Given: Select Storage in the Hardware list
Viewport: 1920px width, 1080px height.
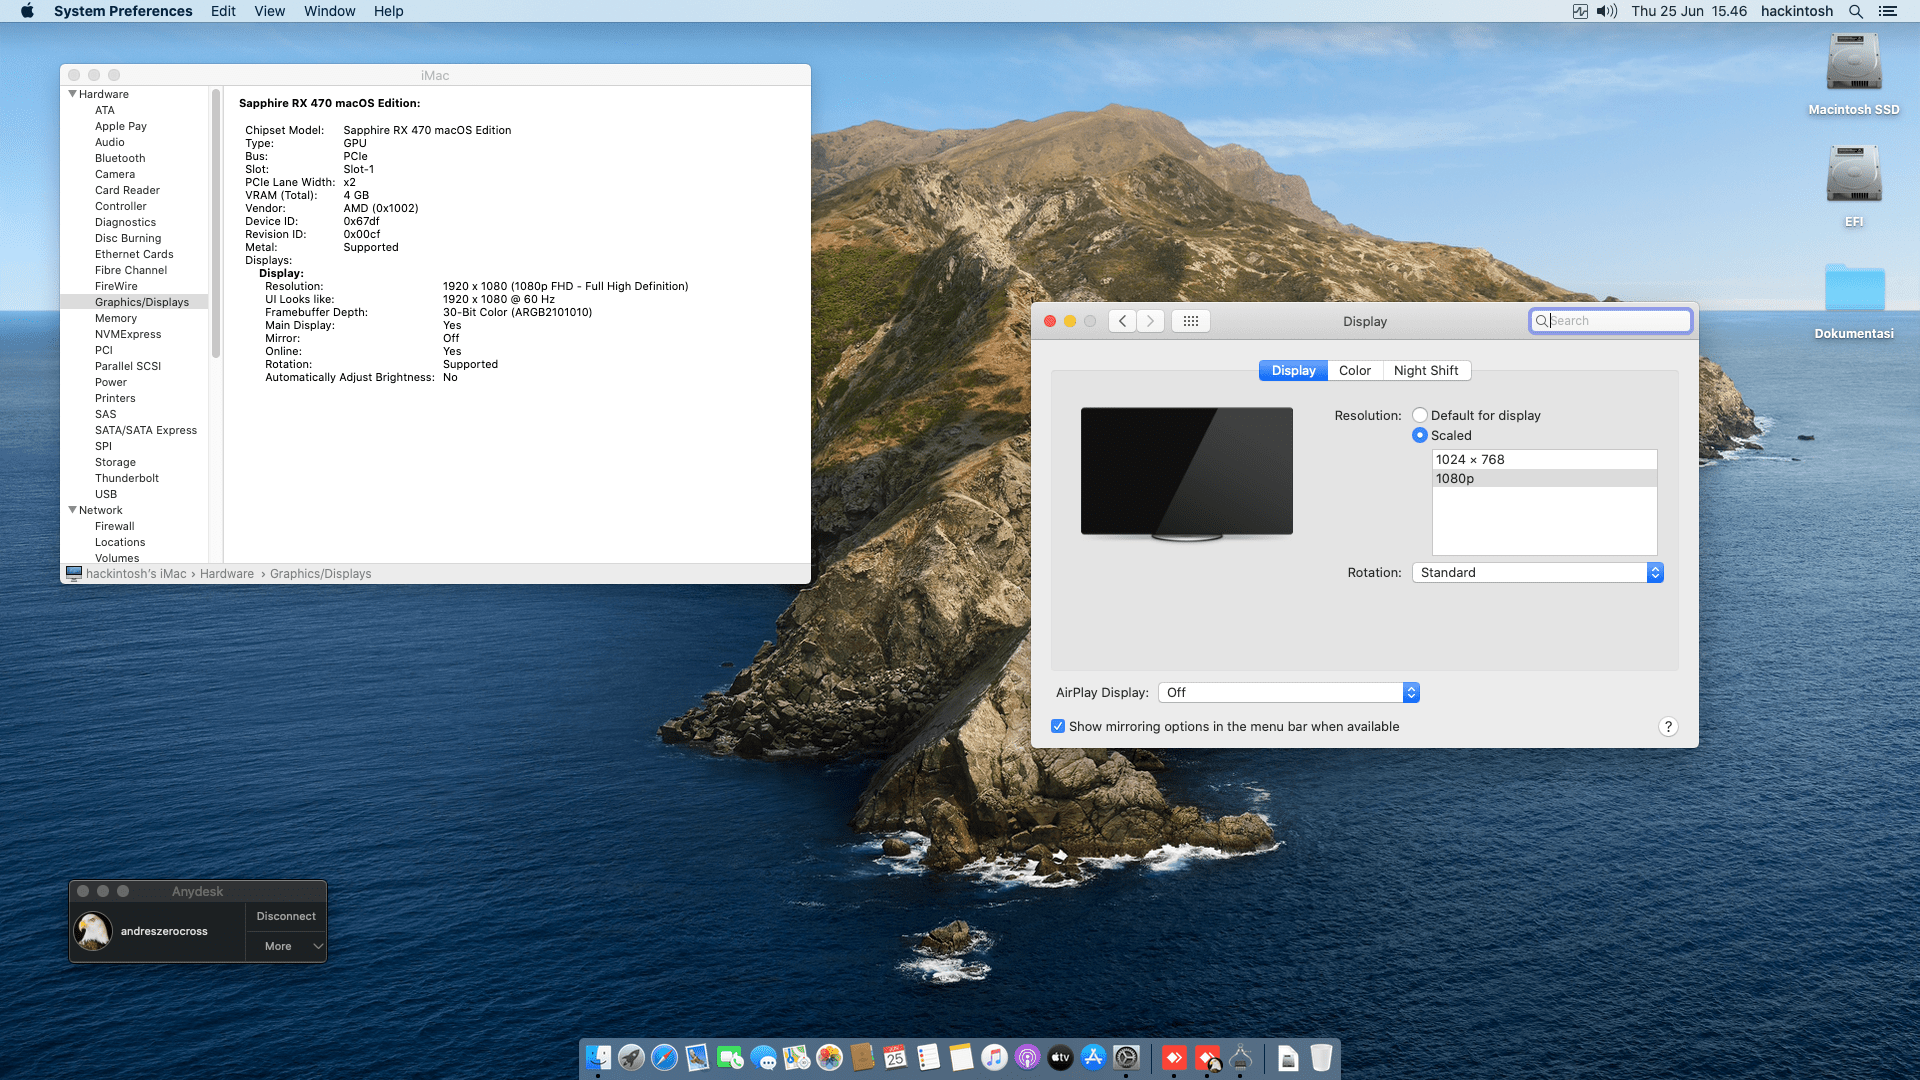Looking at the screenshot, I should [115, 462].
